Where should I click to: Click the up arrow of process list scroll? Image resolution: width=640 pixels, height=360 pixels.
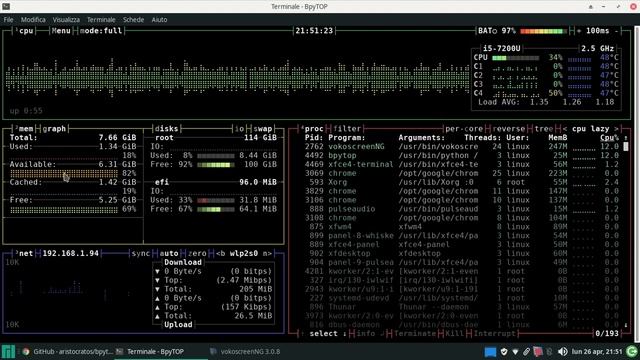(626, 138)
